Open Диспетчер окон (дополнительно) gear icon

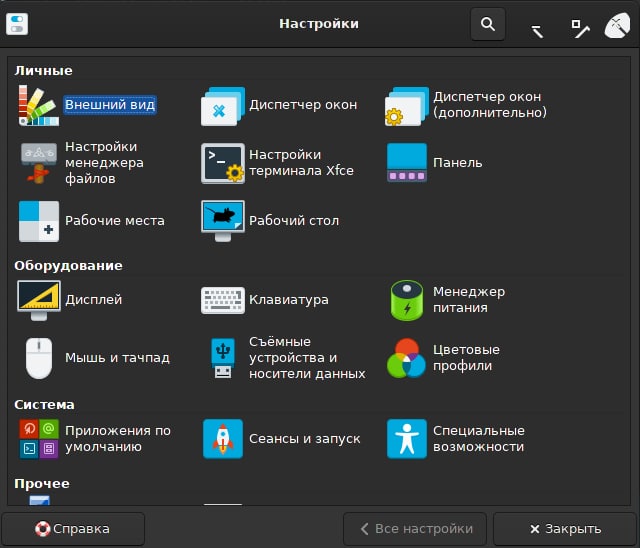click(x=407, y=106)
